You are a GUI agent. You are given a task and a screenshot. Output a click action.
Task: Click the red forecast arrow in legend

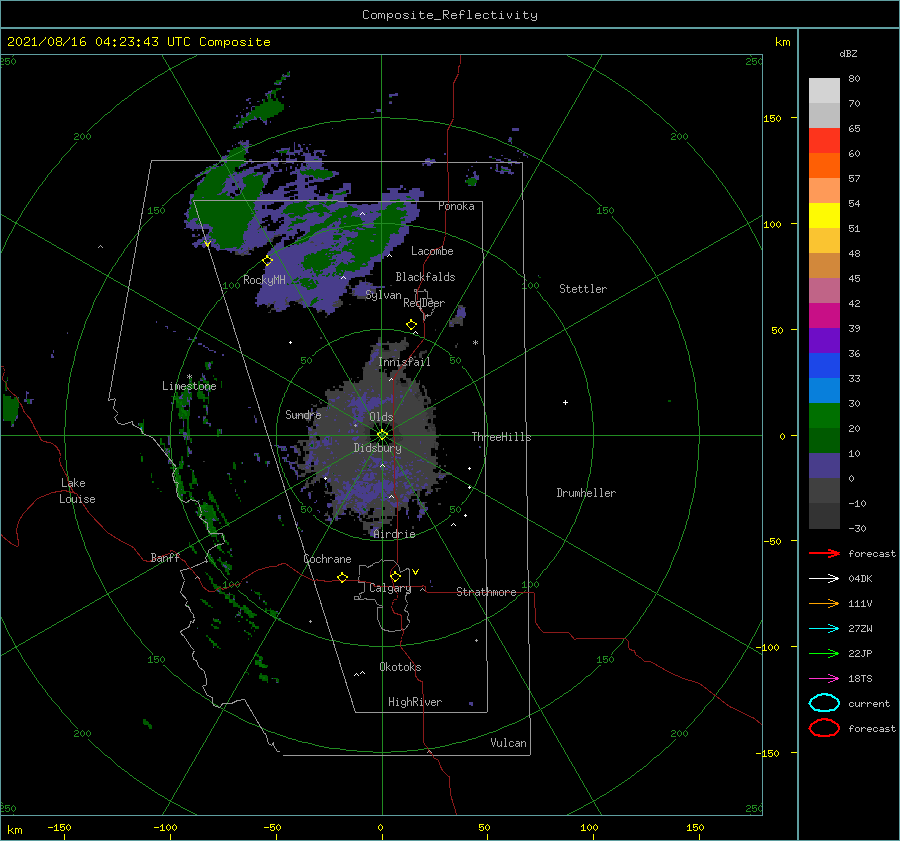[824, 553]
